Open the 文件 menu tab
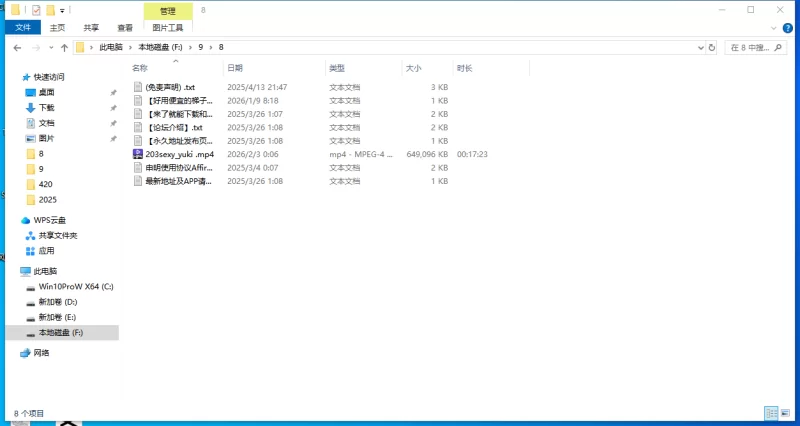 tap(23, 28)
